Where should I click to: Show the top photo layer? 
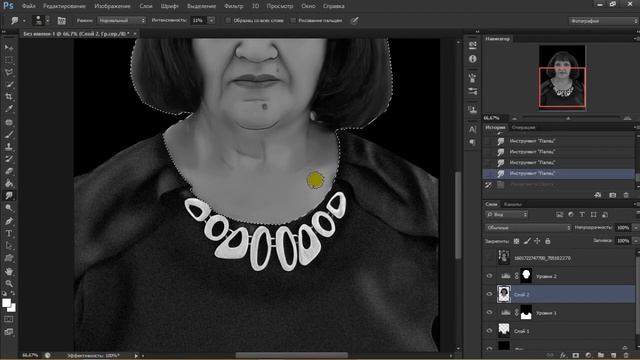click(489, 258)
